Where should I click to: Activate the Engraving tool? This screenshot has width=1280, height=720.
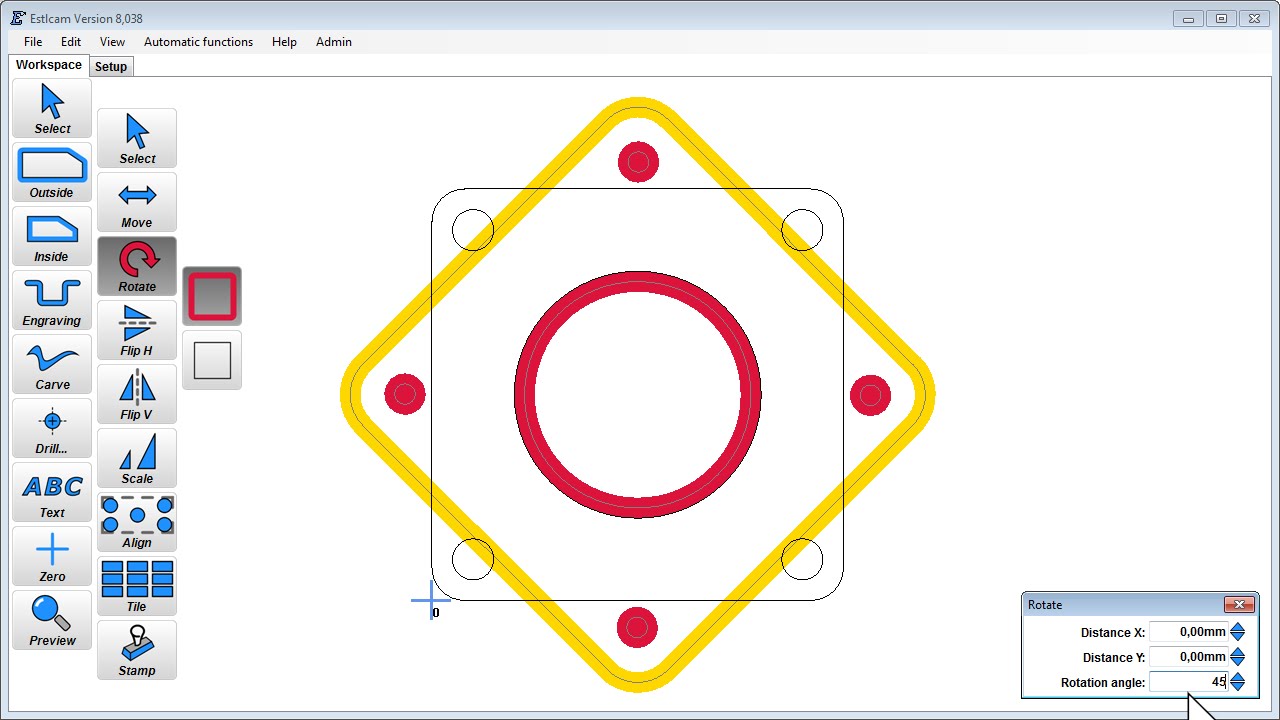[52, 300]
